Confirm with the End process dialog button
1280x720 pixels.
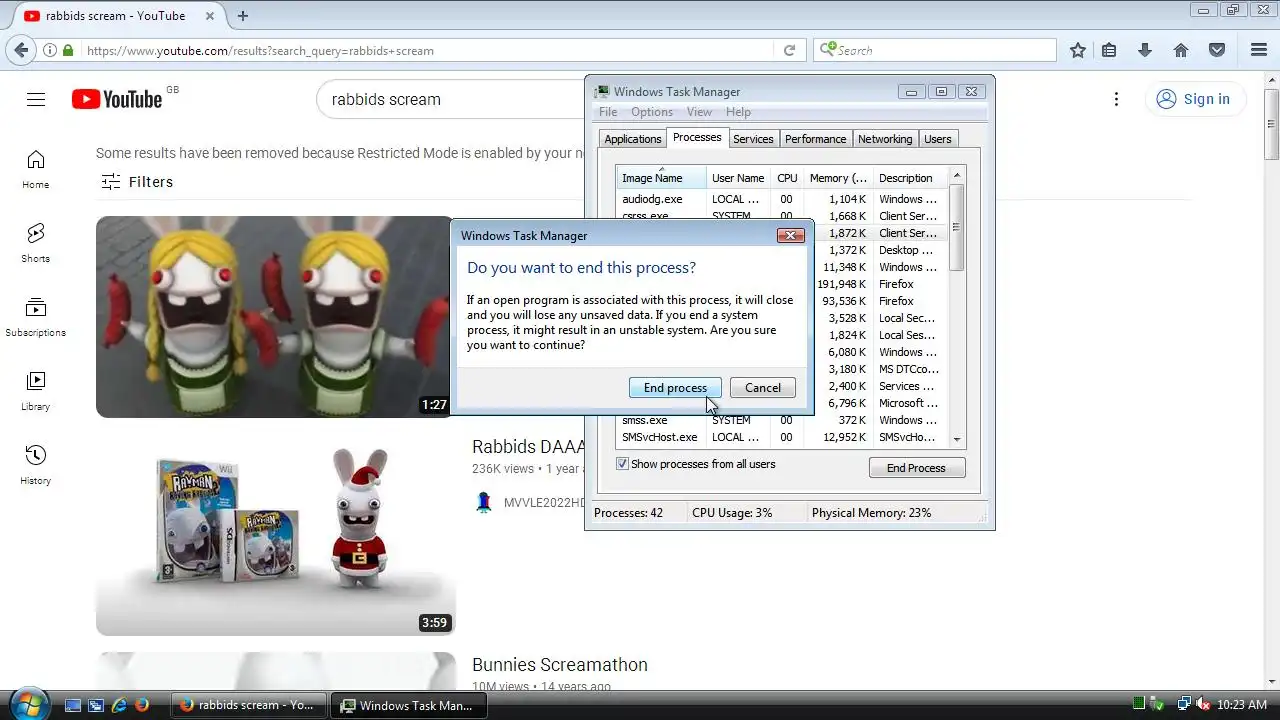click(x=675, y=388)
